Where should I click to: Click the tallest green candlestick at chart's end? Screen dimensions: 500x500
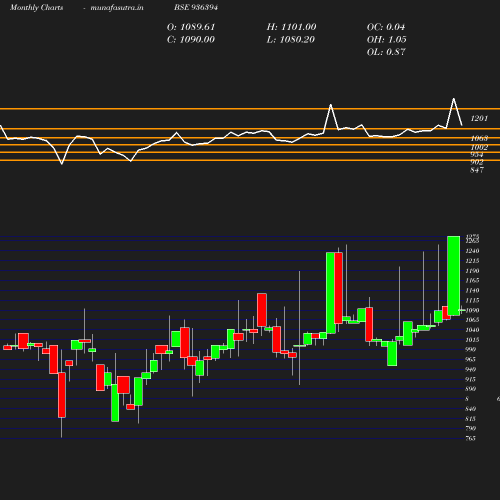point(454,276)
